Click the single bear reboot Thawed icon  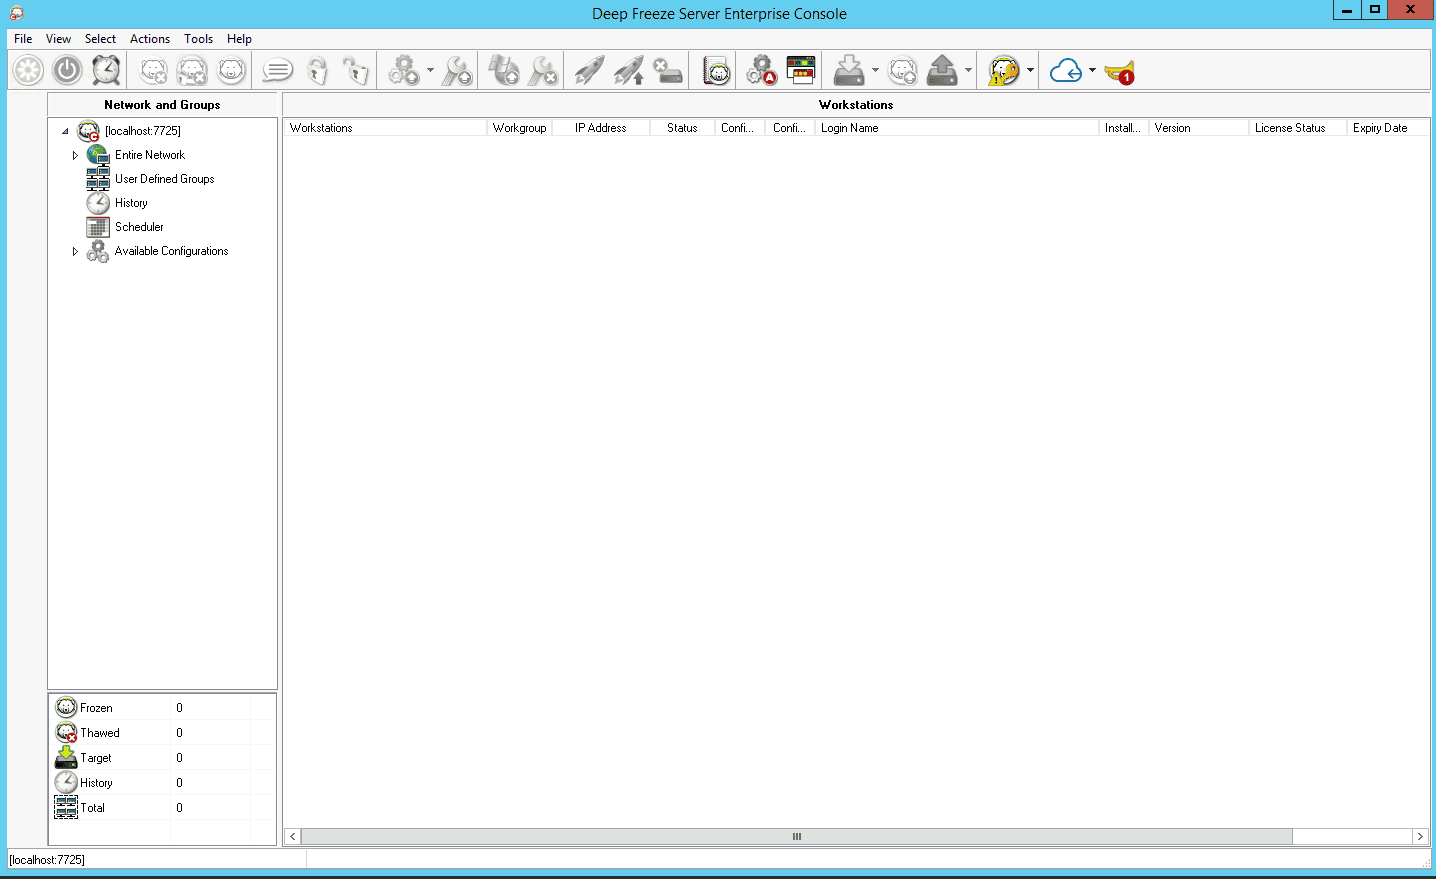[154, 71]
